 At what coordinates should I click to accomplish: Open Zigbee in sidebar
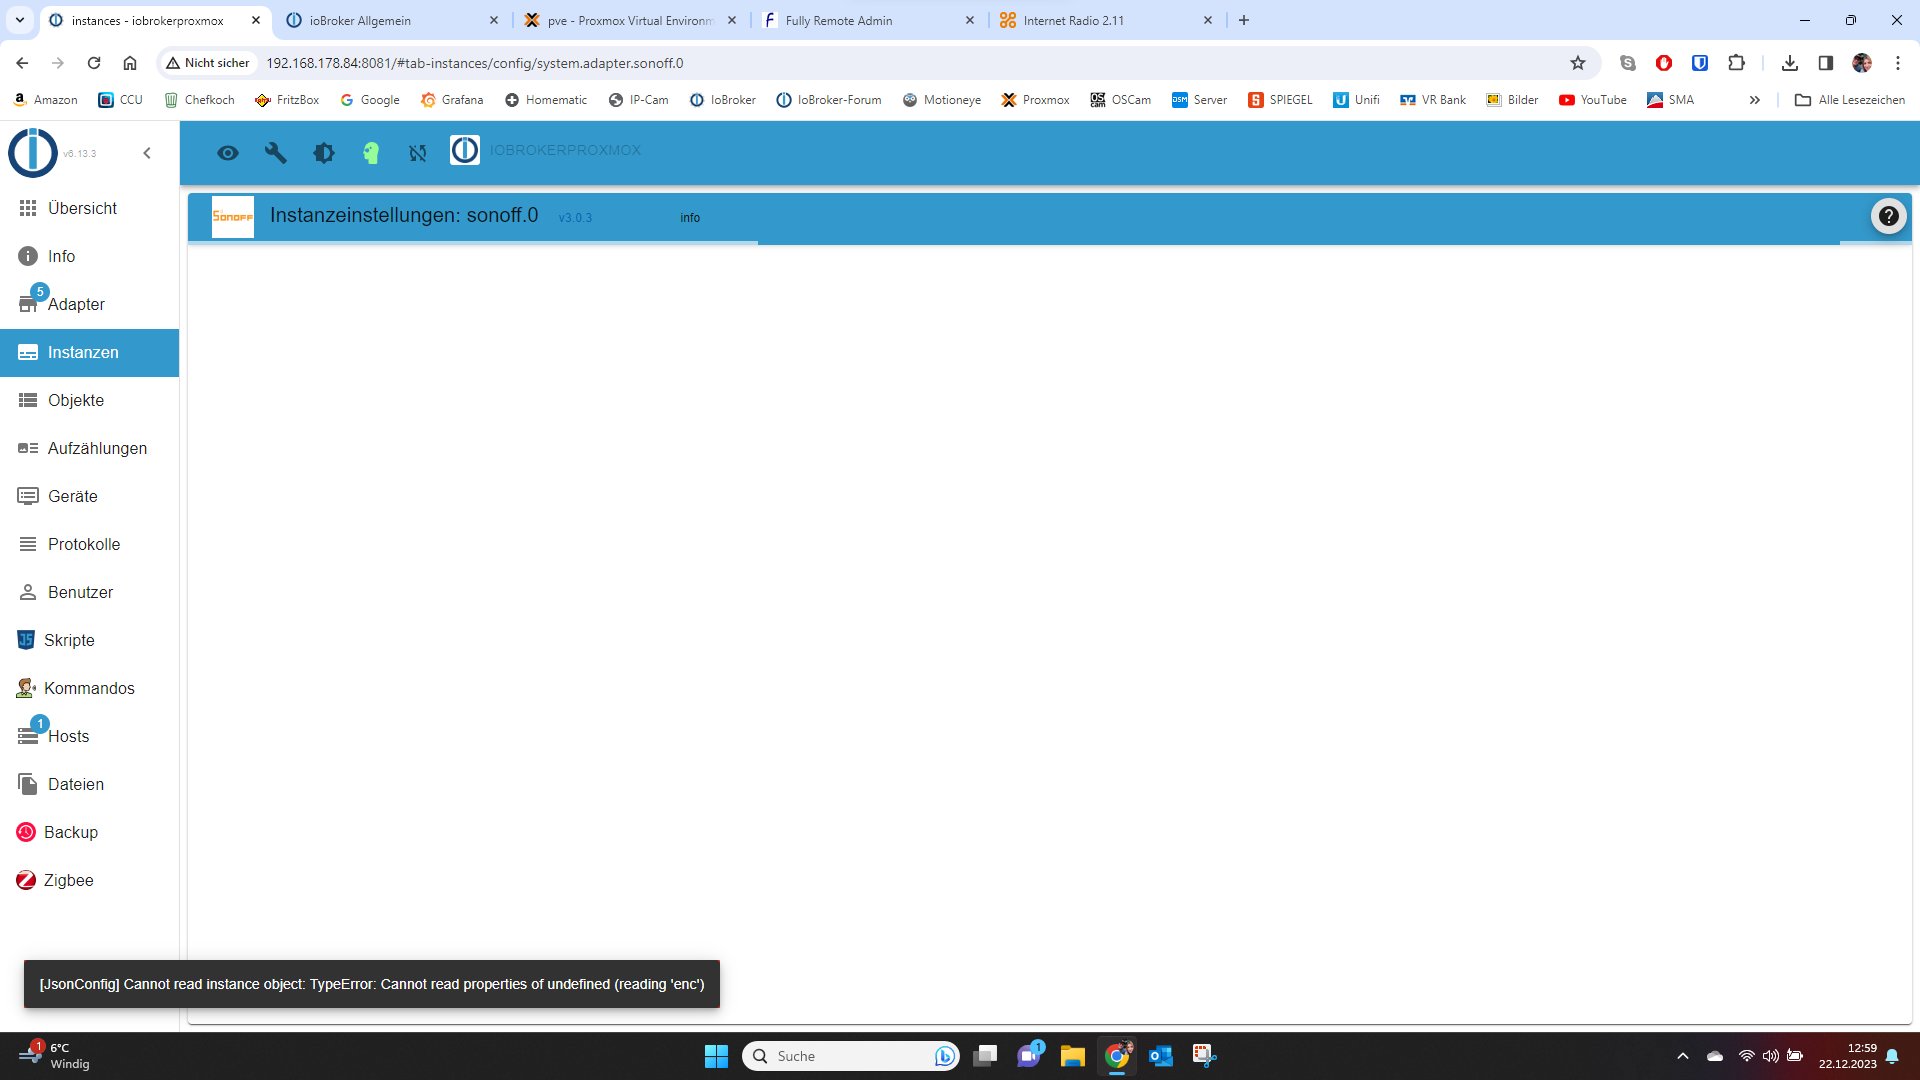[90, 880]
